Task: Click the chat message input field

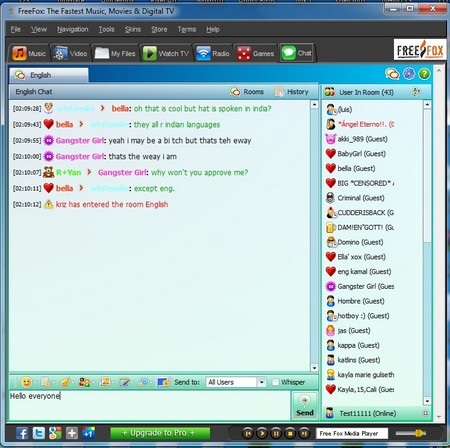Action: [x=149, y=405]
